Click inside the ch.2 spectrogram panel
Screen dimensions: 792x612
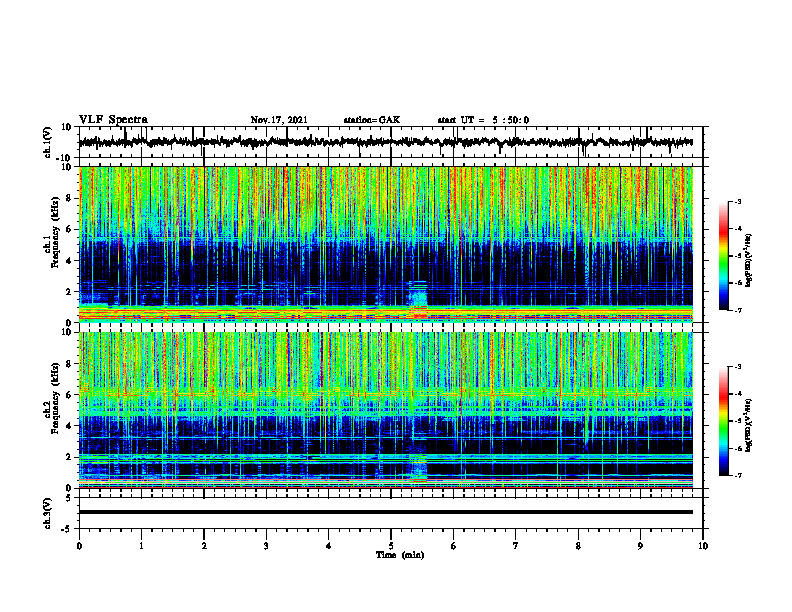coord(385,410)
